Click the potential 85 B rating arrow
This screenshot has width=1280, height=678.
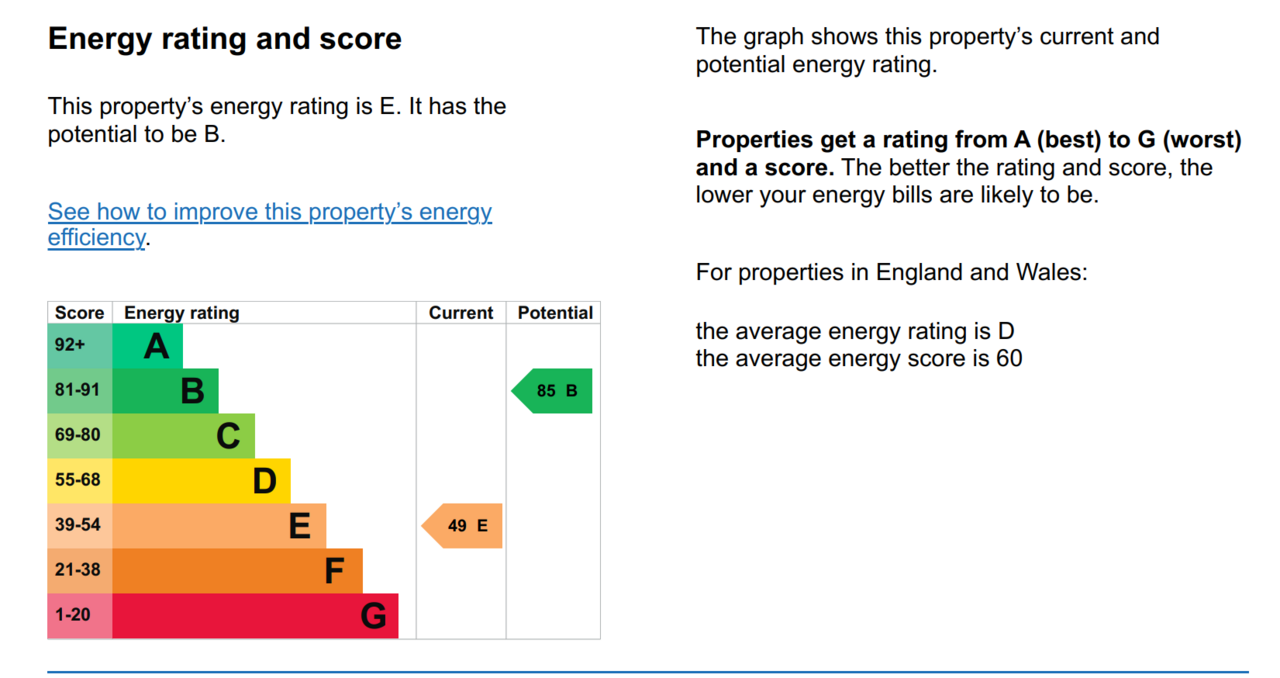click(552, 391)
